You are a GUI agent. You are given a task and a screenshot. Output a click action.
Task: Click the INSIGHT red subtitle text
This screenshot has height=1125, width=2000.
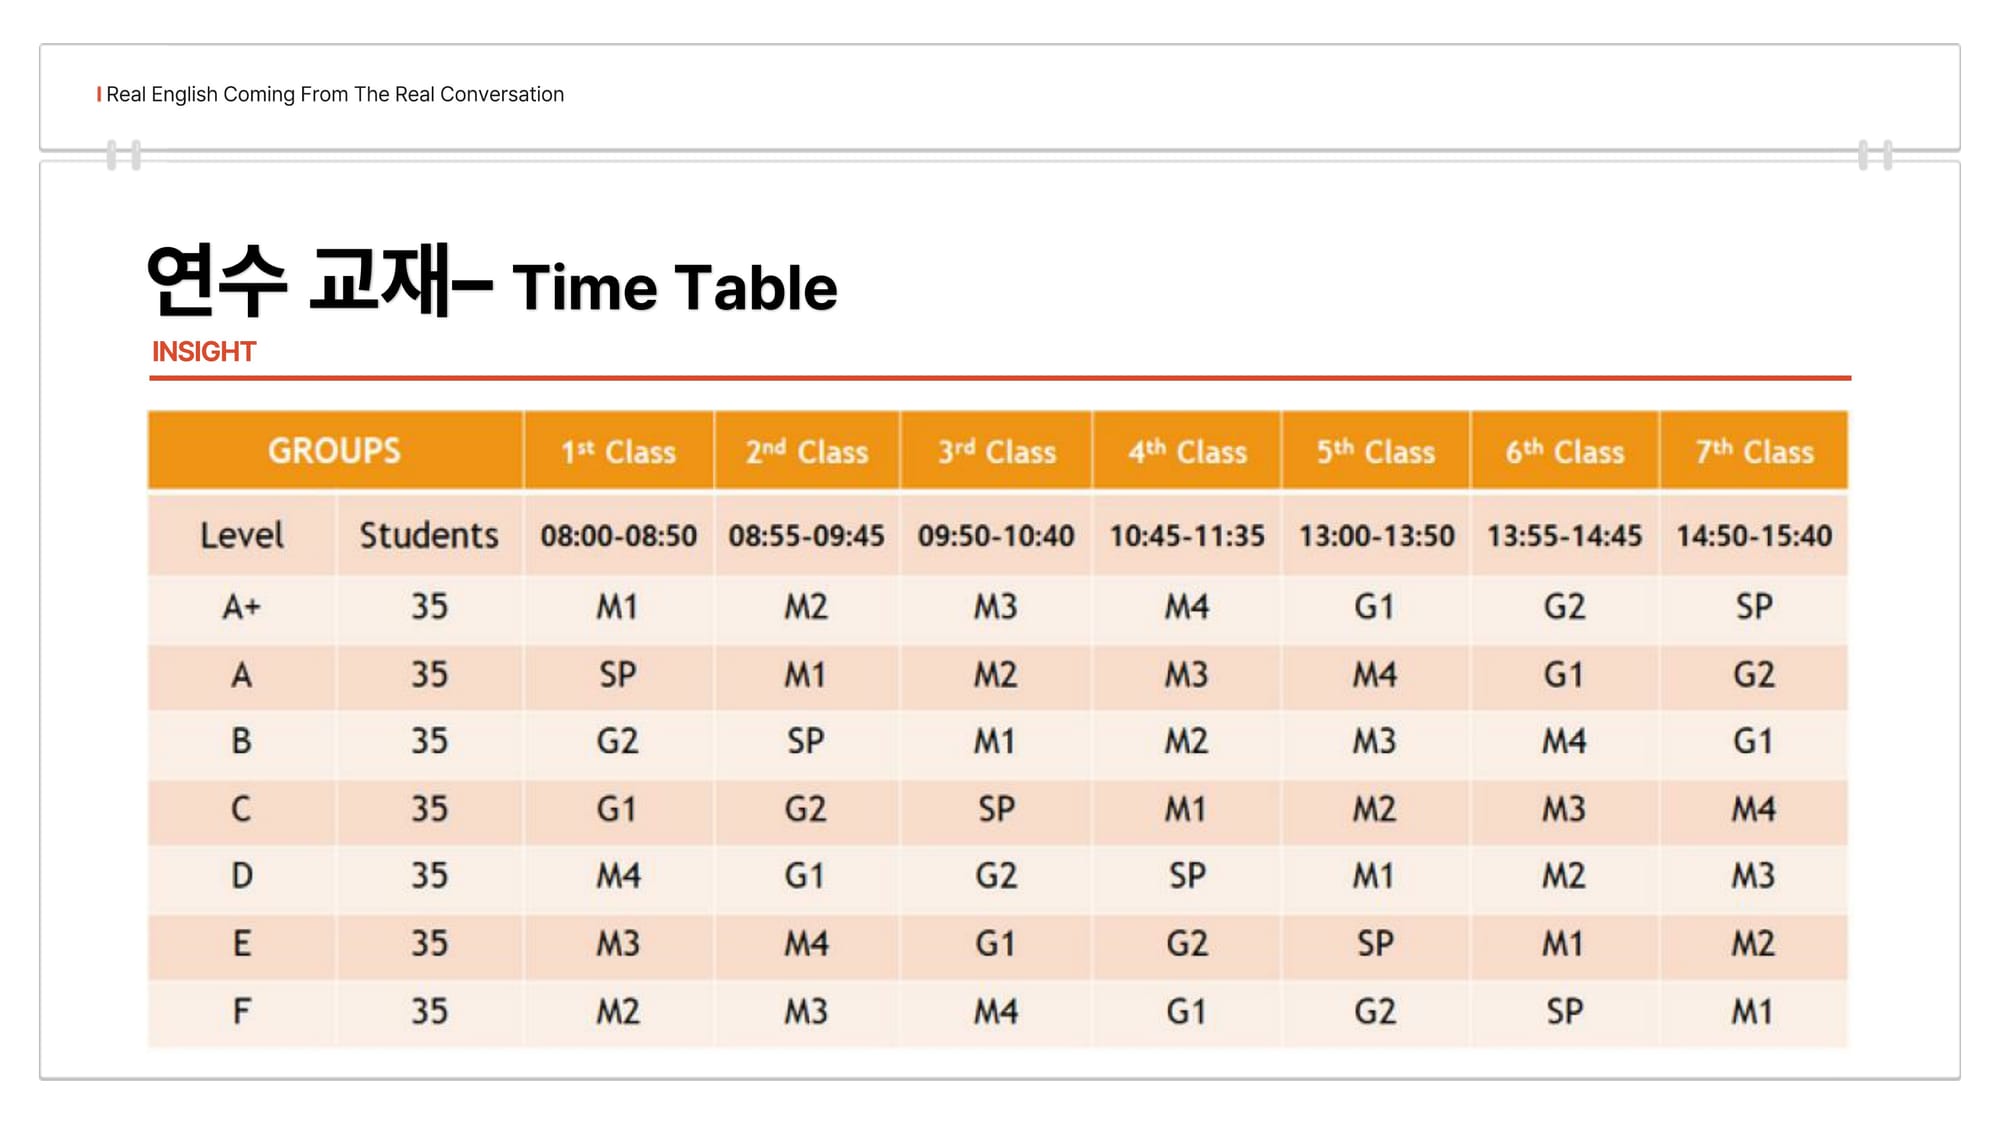coord(204,352)
